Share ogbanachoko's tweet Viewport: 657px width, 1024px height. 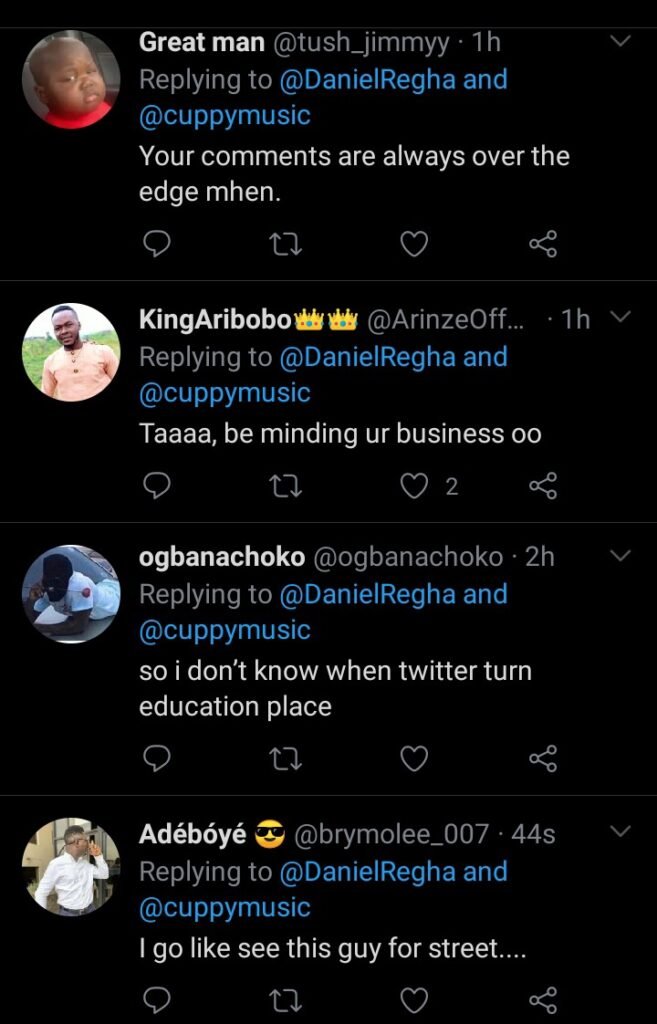pos(542,761)
